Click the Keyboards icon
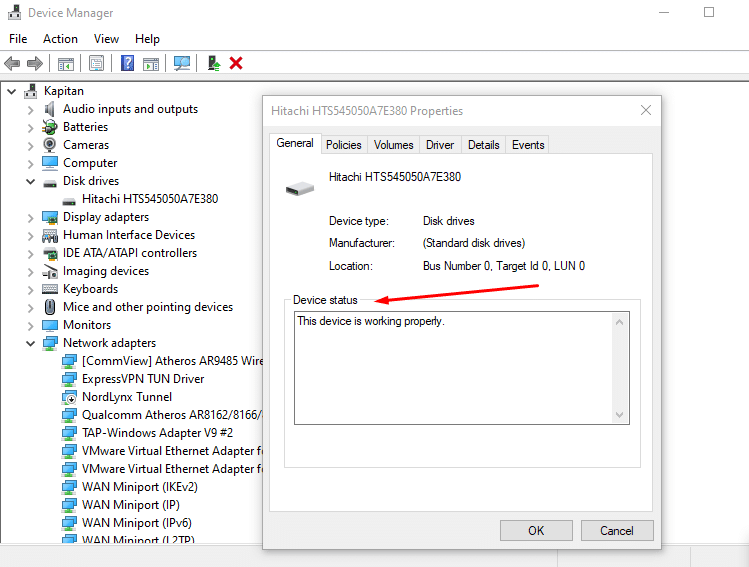 click(x=50, y=289)
